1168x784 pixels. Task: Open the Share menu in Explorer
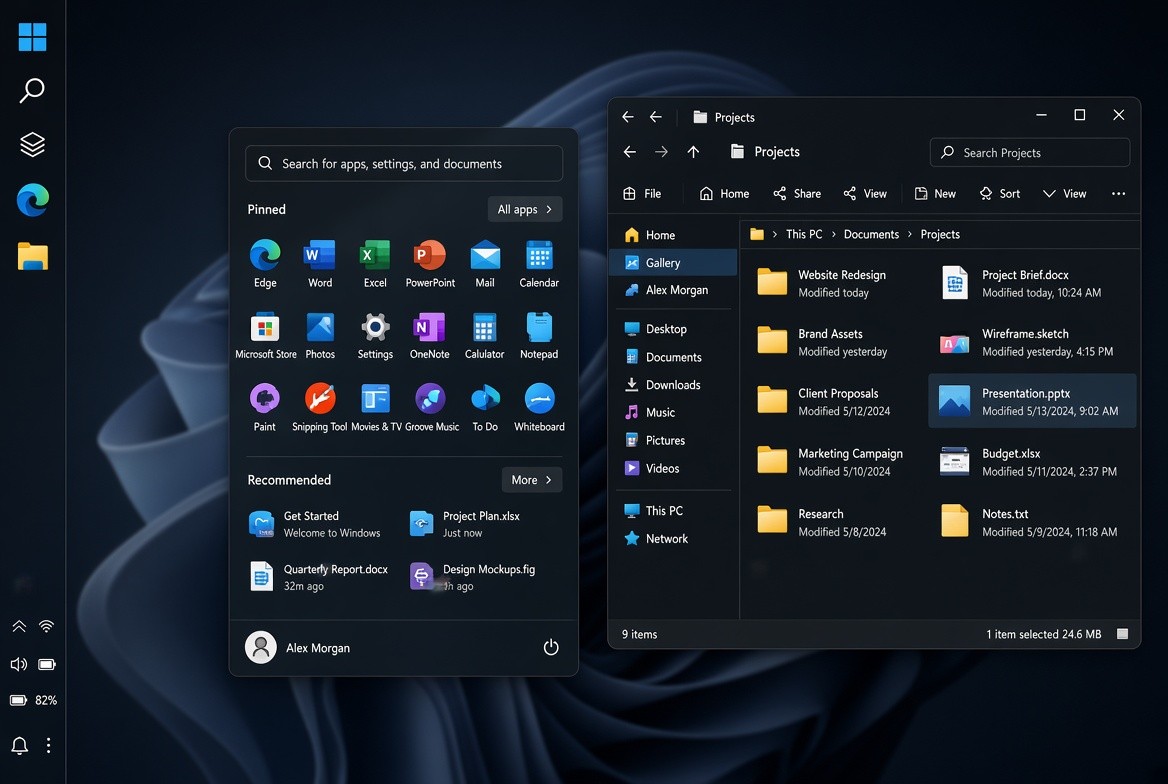click(x=797, y=194)
